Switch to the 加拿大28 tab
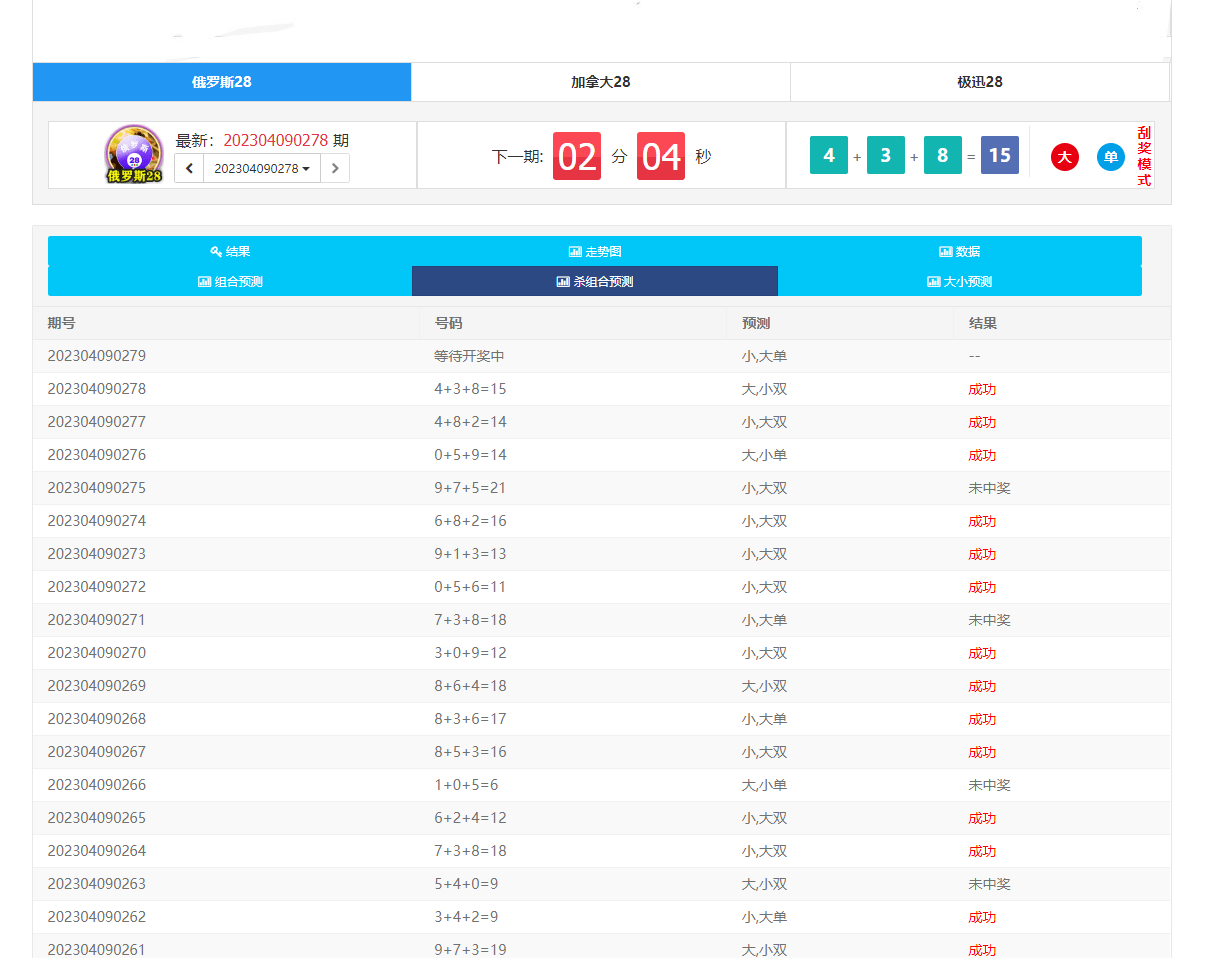The height and width of the screenshot is (958, 1206). pyautogui.click(x=601, y=82)
